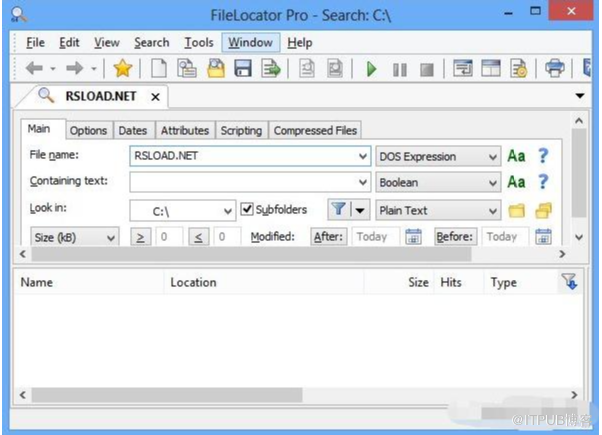Open the File menu
602x435 pixels.
coord(35,42)
